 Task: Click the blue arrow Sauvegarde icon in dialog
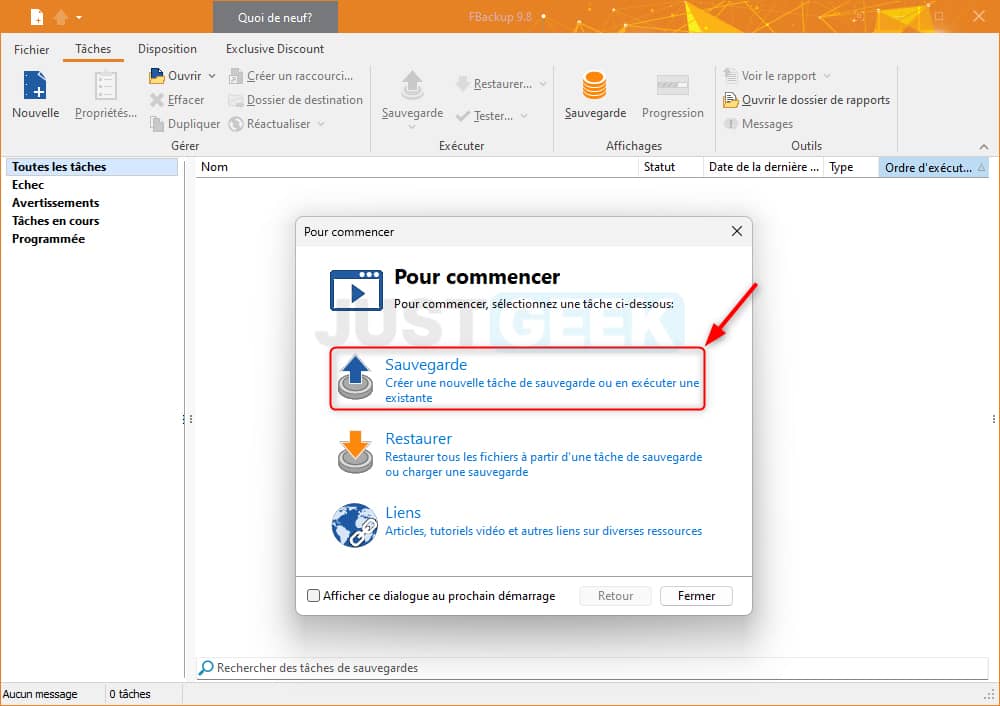coord(355,378)
